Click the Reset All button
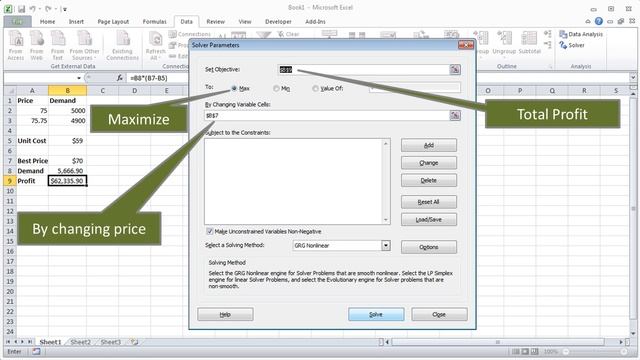 [429, 202]
